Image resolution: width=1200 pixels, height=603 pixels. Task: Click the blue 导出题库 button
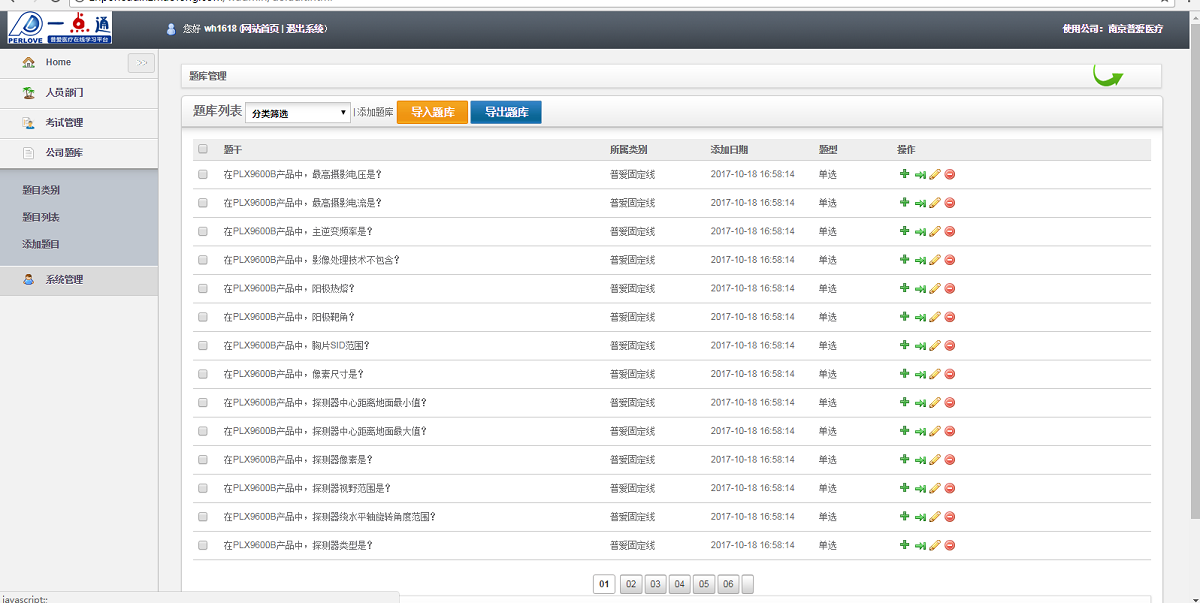click(x=506, y=112)
